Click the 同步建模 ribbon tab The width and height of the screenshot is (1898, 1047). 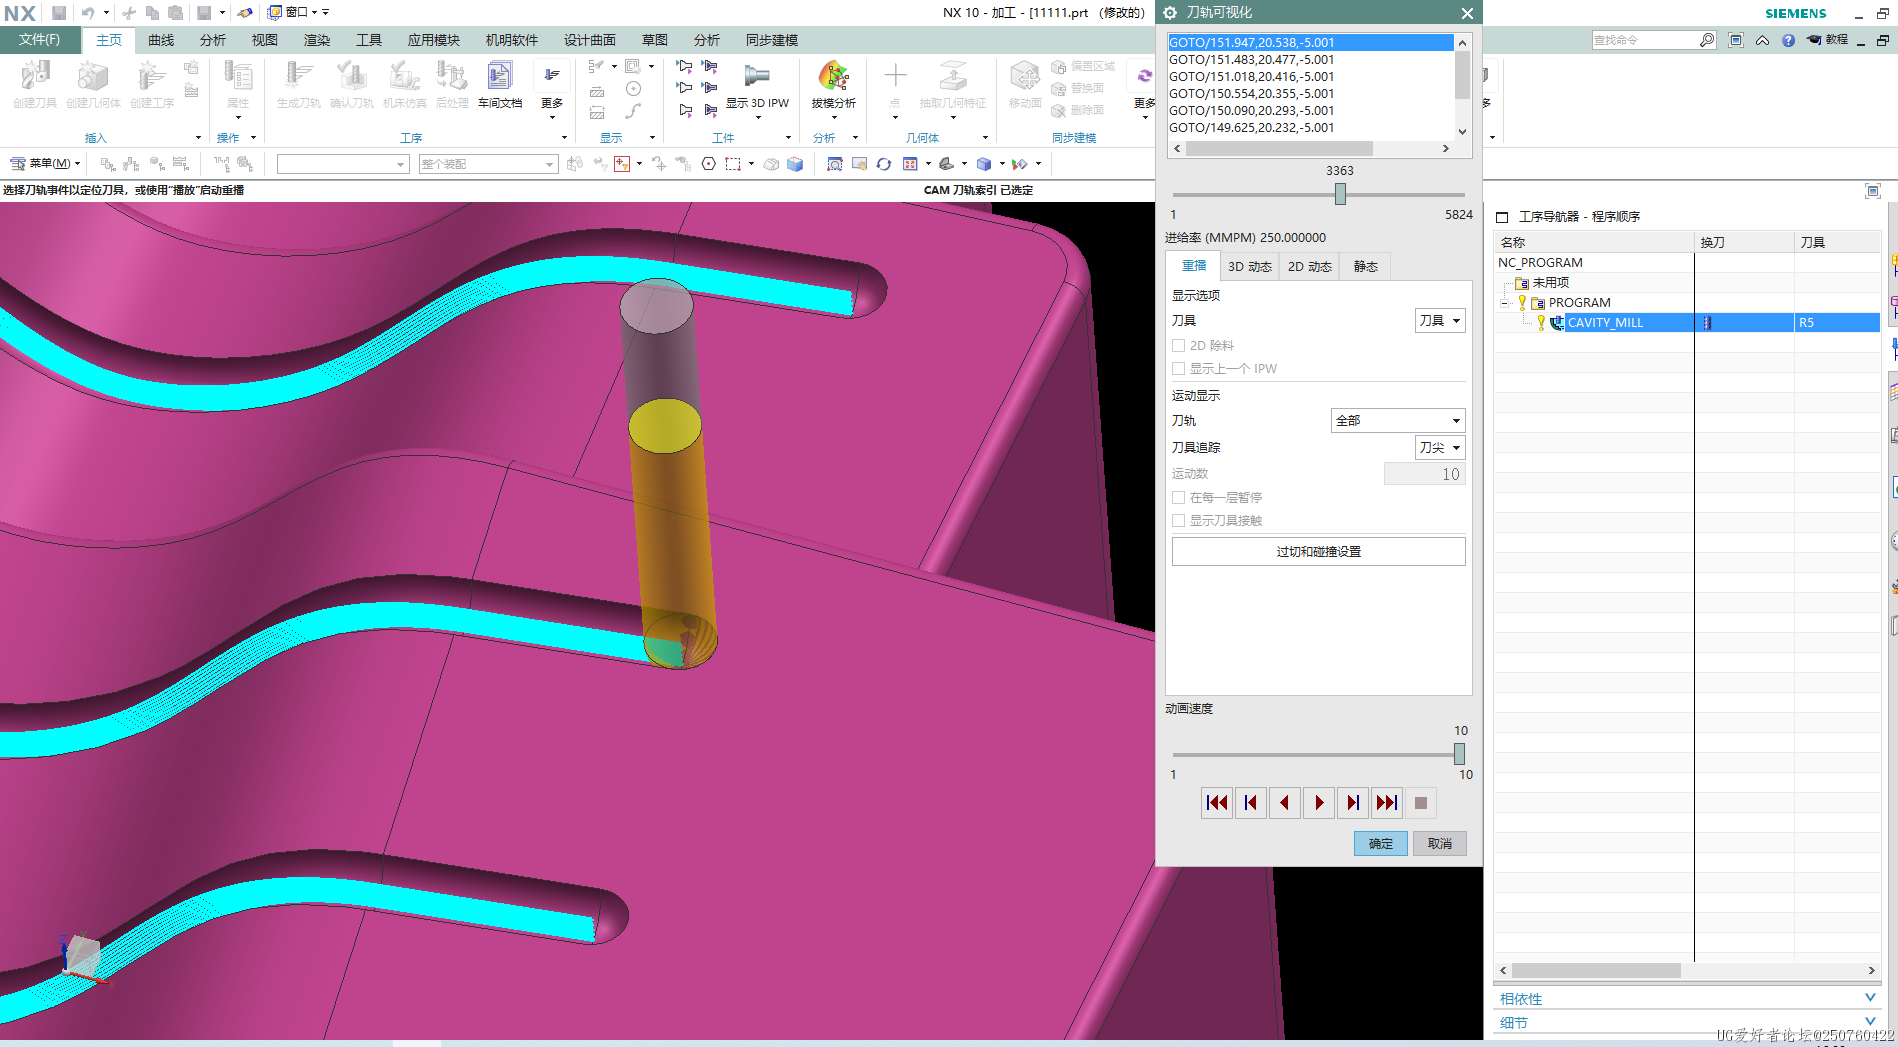pos(771,40)
